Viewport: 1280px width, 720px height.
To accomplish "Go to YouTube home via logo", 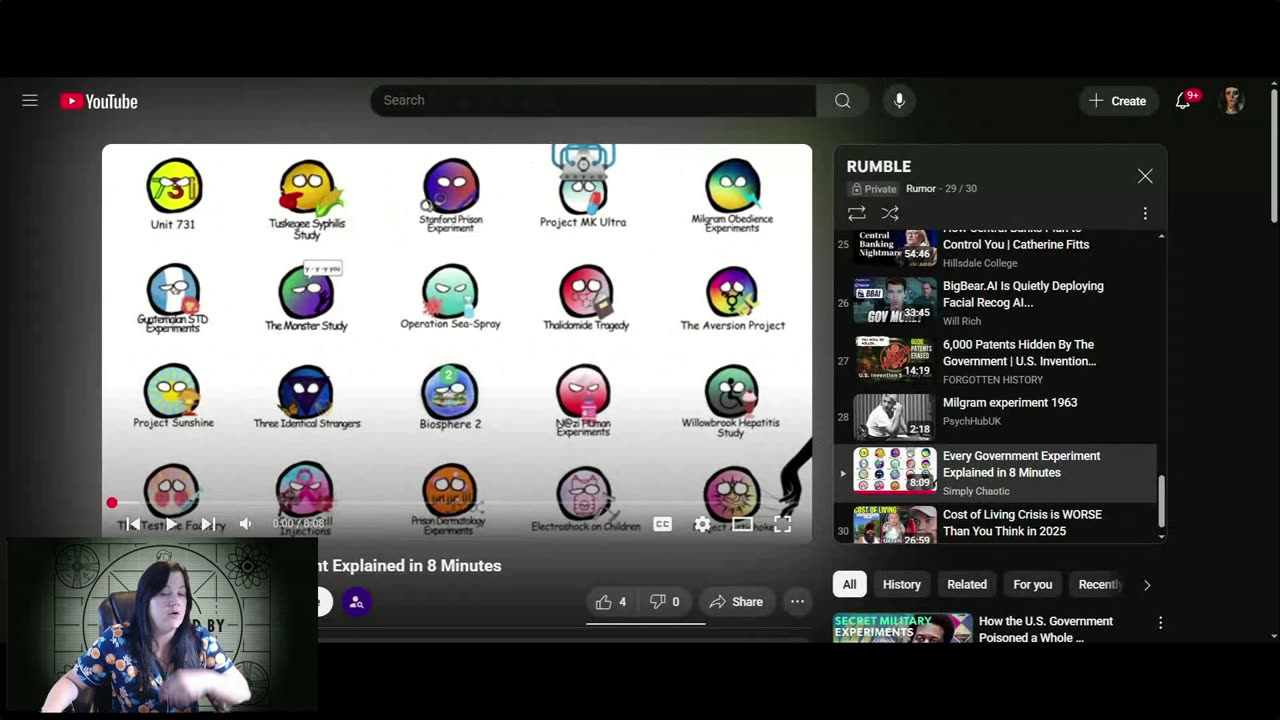I will click(98, 101).
